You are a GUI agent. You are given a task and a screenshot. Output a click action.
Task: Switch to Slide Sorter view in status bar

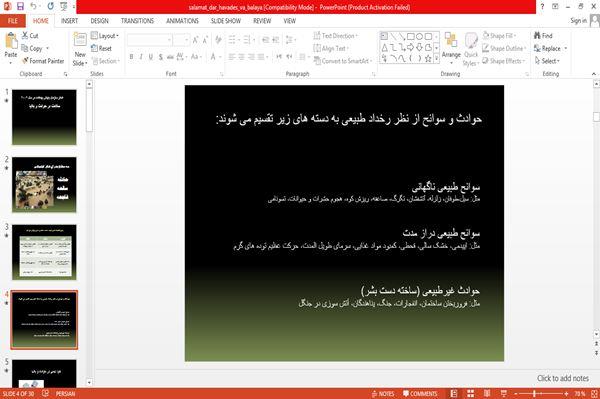coord(470,393)
